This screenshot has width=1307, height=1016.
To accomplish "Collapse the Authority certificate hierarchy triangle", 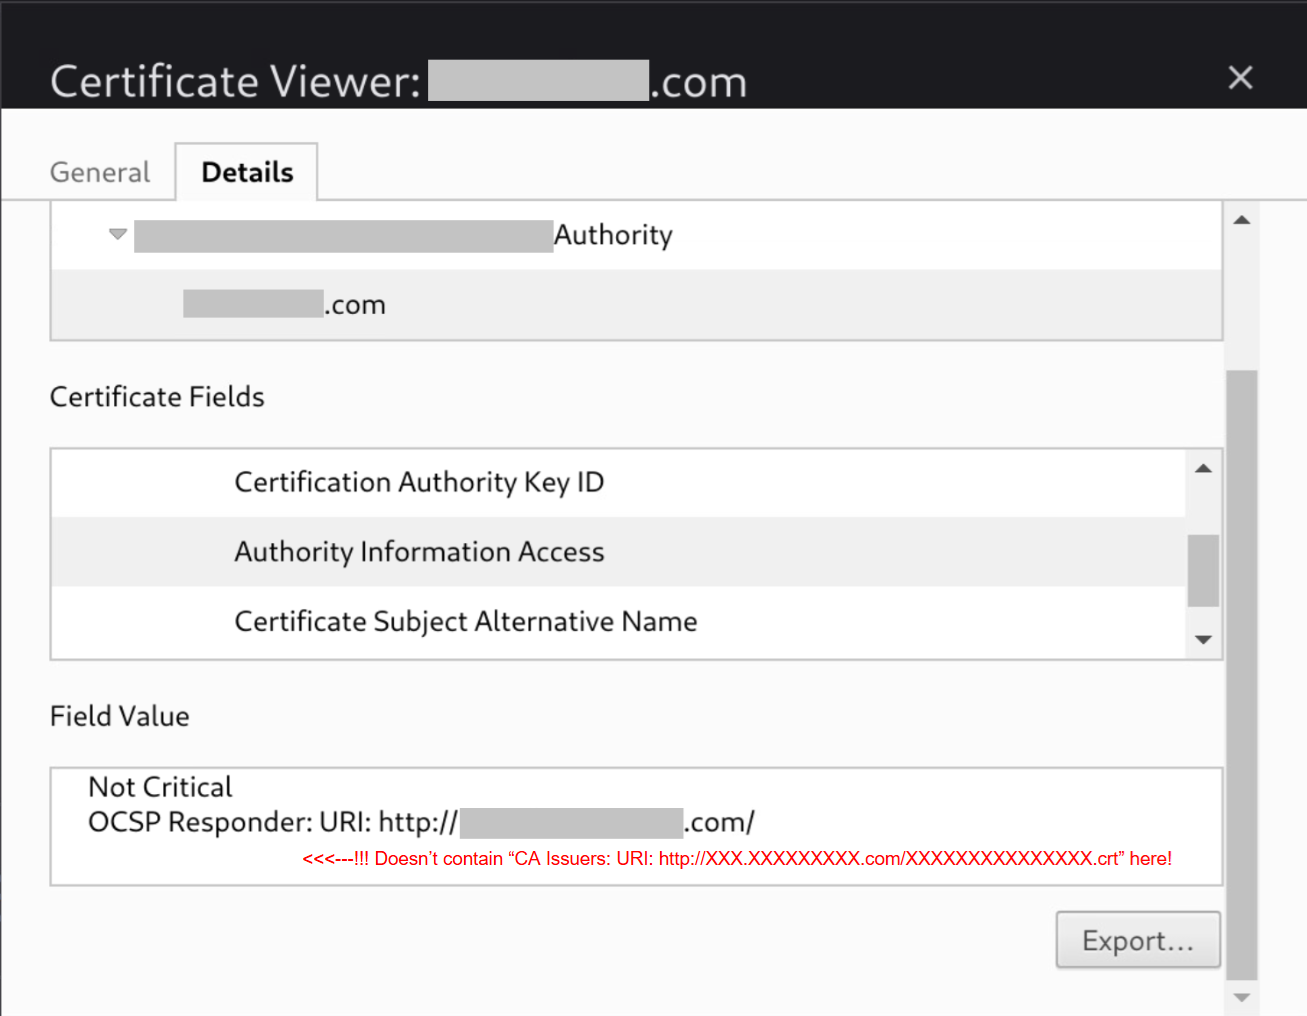I will click(x=118, y=234).
